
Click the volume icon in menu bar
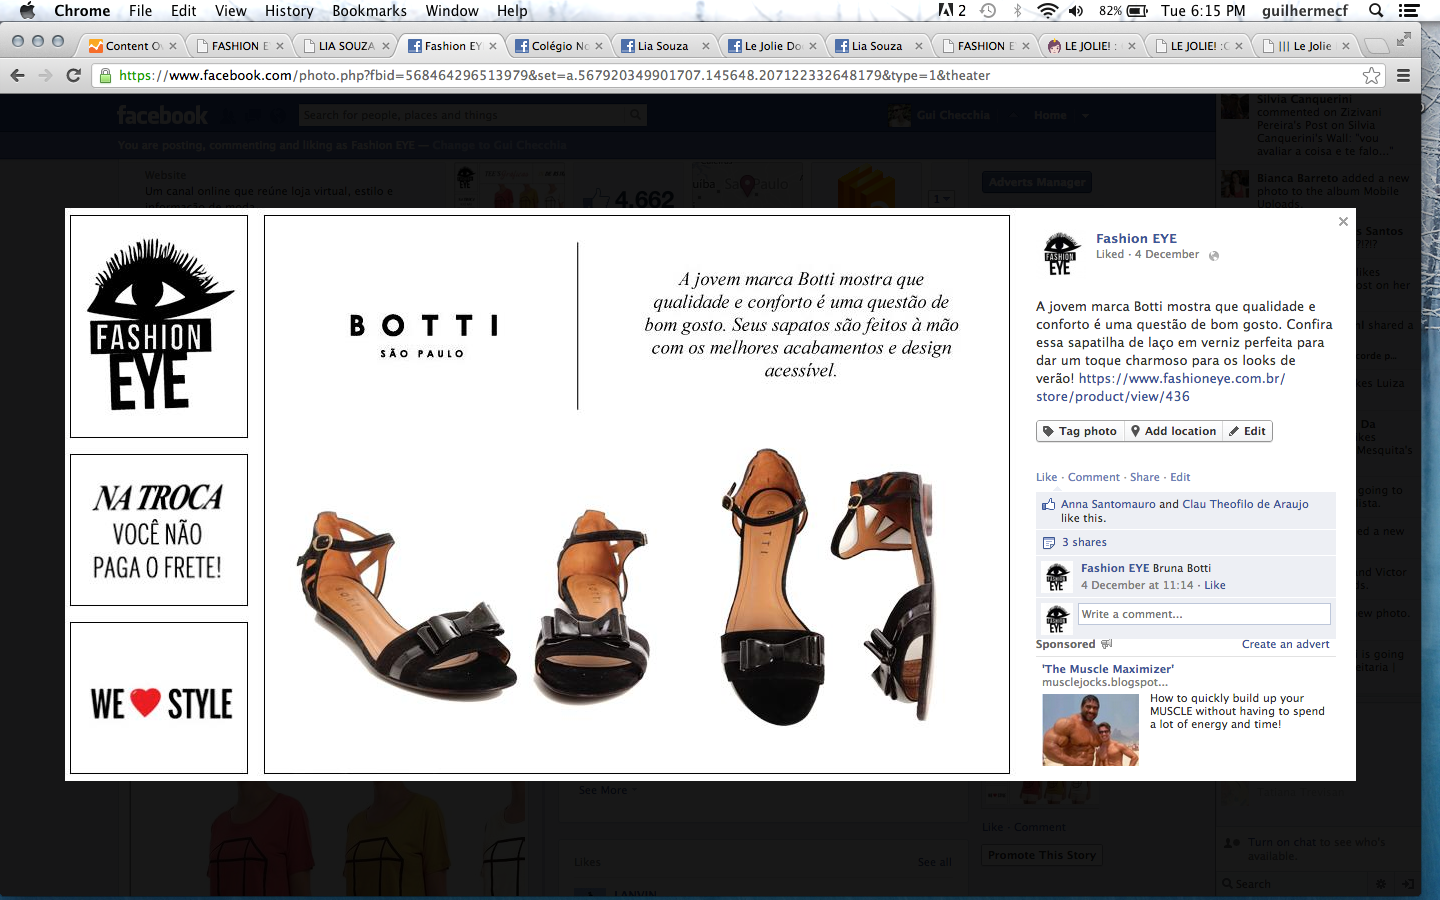pos(1076,11)
